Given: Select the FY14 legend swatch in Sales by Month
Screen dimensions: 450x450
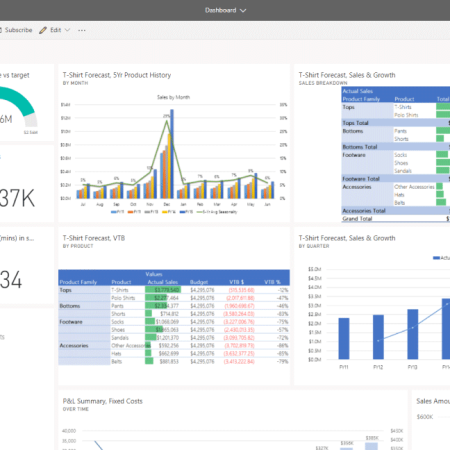Looking at the screenshot, I should point(165,212).
